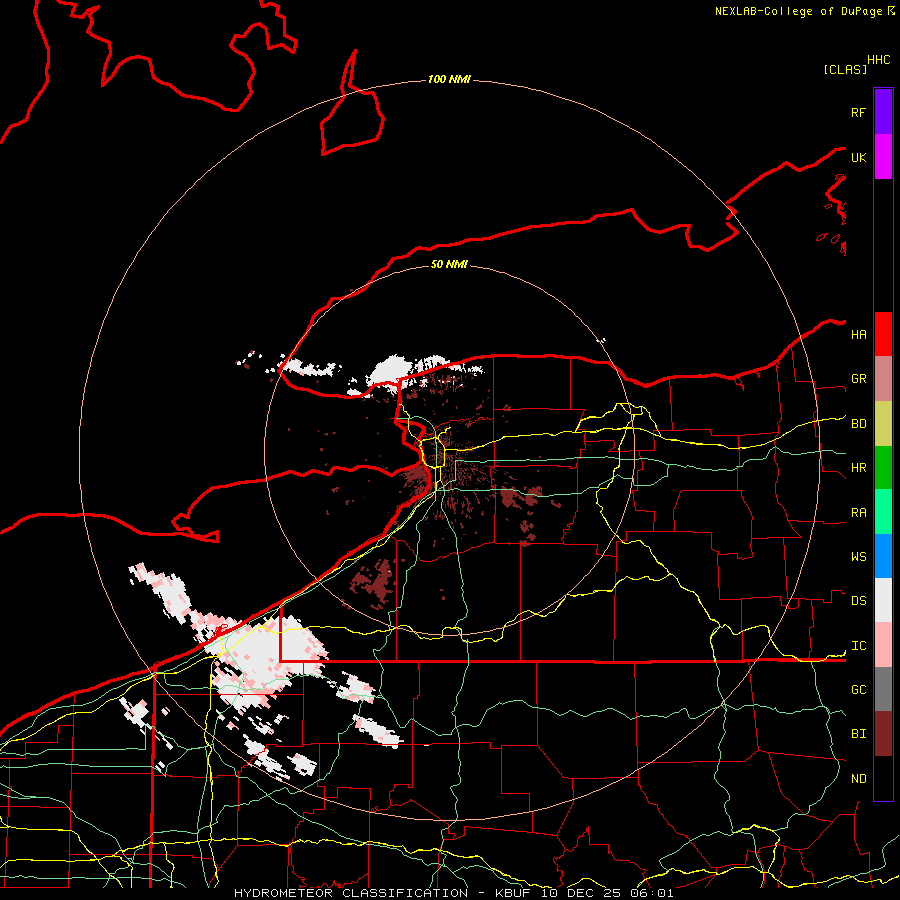
Task: Click the GC legend label
Action: click(x=858, y=689)
